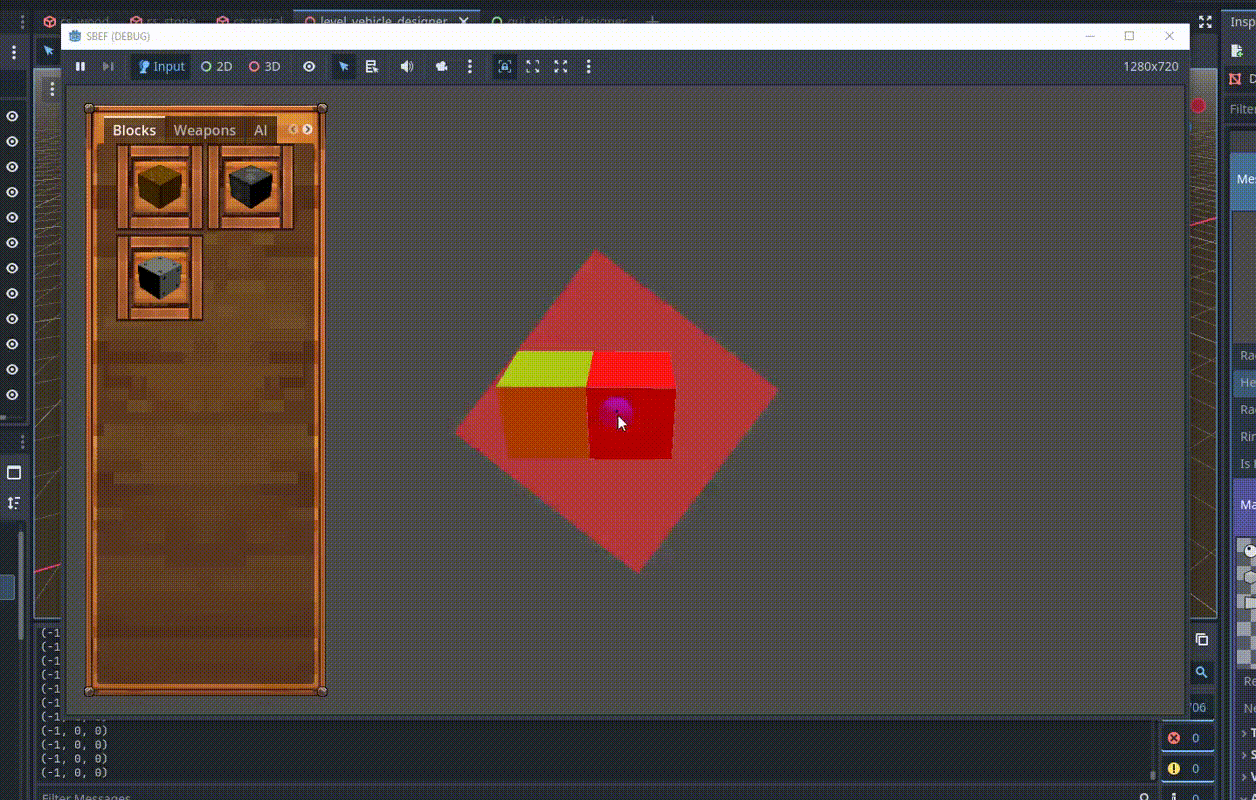Mute the game audio speaker icon
Image resolution: width=1256 pixels, height=800 pixels.
coord(407,67)
